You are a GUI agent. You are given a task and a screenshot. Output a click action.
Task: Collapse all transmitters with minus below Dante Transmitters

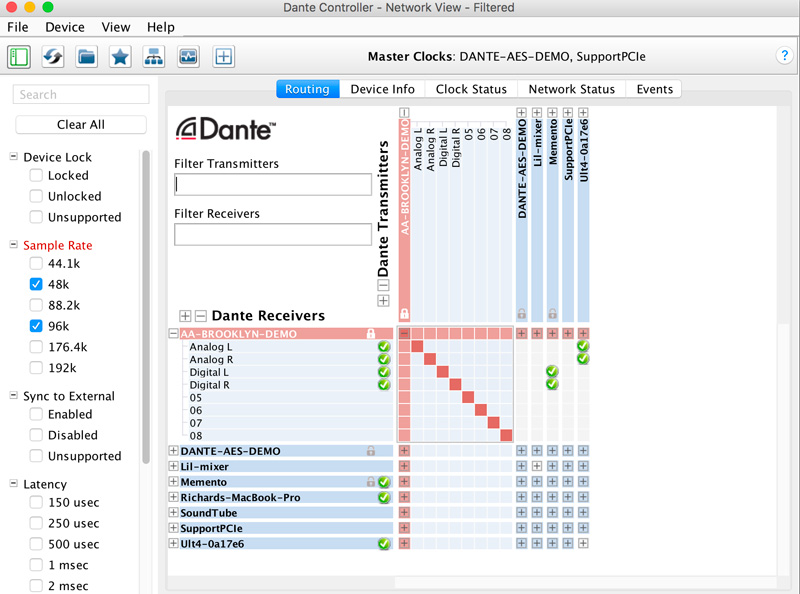[x=383, y=285]
